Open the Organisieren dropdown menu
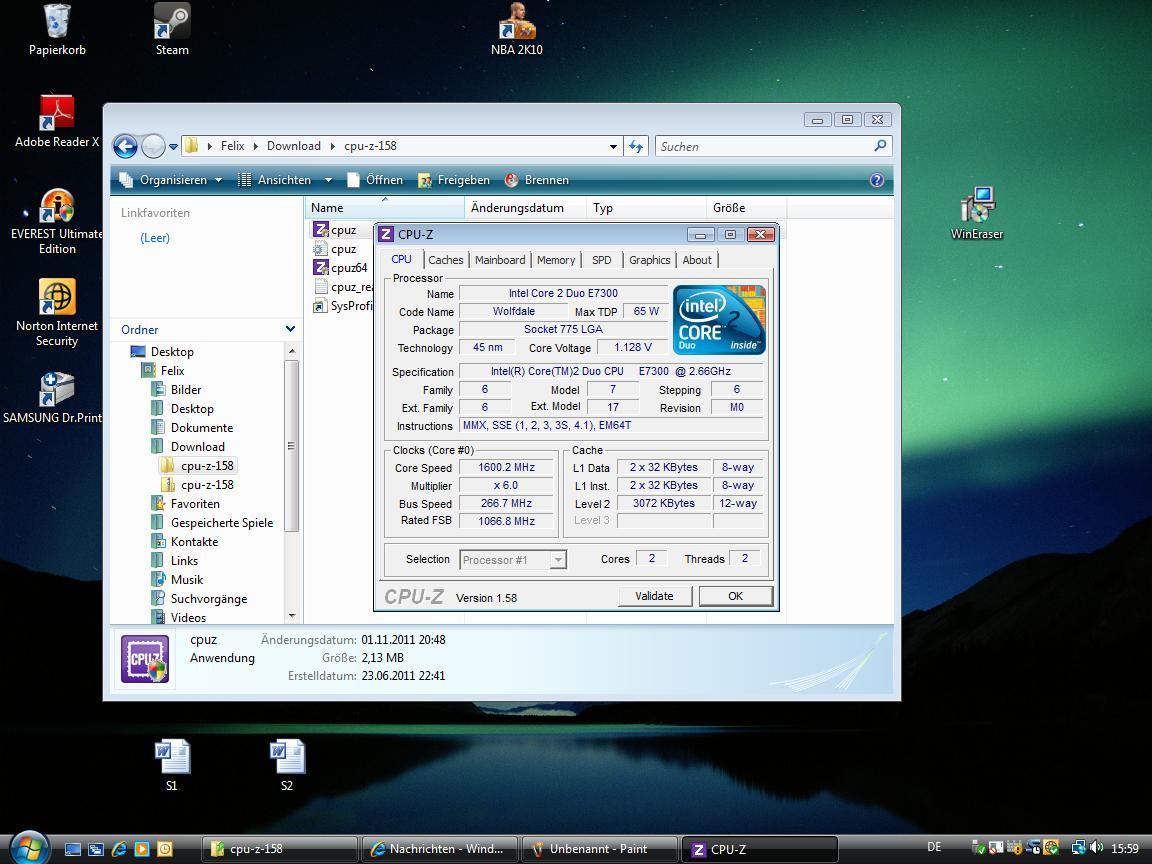Image resolution: width=1152 pixels, height=864 pixels. [170, 180]
